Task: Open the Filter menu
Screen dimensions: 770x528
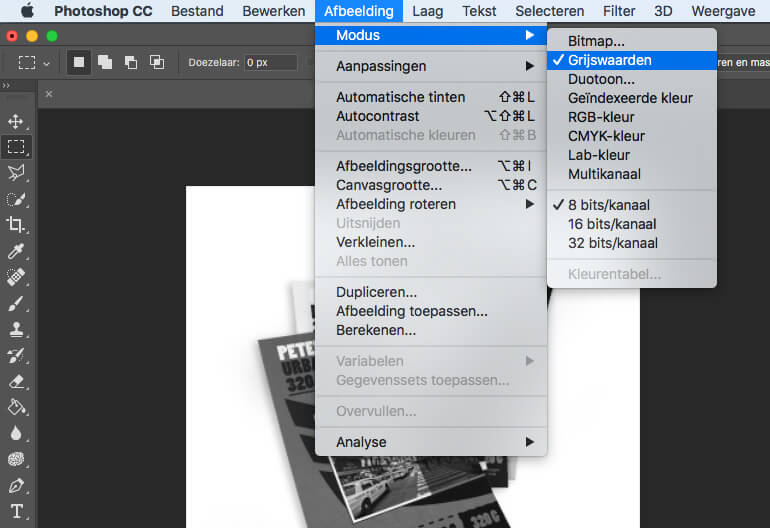Action: pyautogui.click(x=619, y=11)
